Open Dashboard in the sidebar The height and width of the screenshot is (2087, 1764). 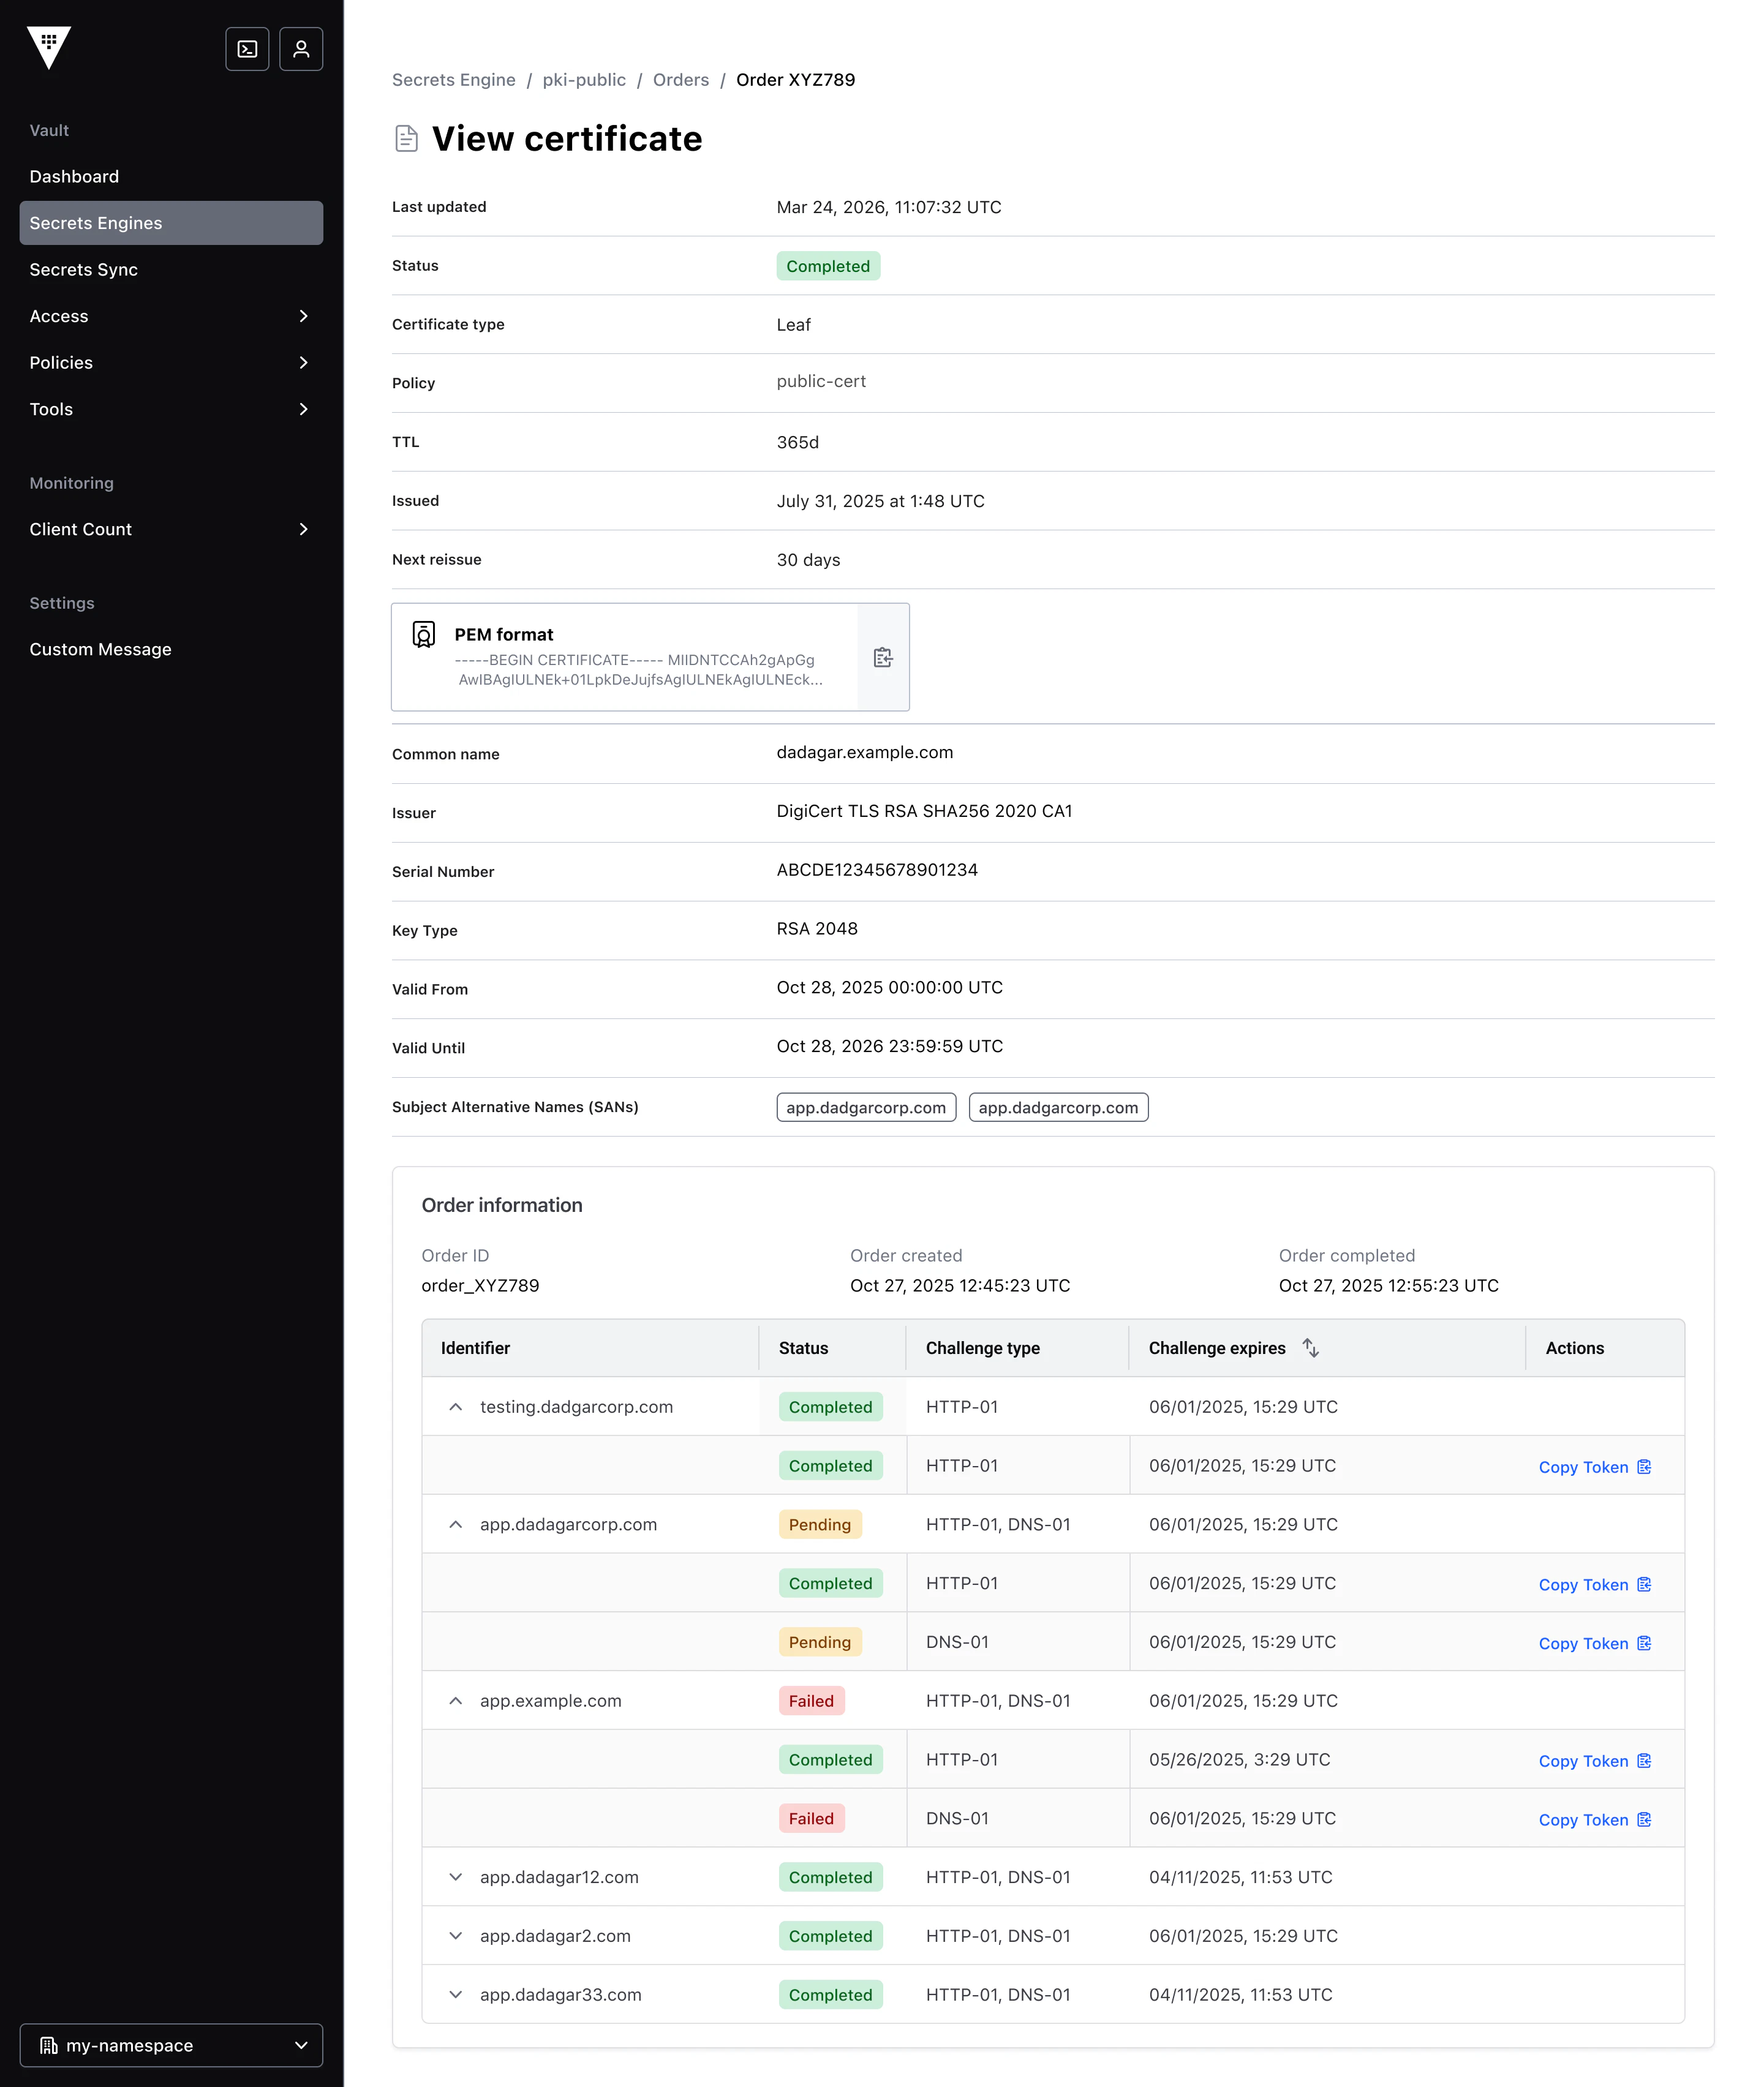tap(171, 176)
